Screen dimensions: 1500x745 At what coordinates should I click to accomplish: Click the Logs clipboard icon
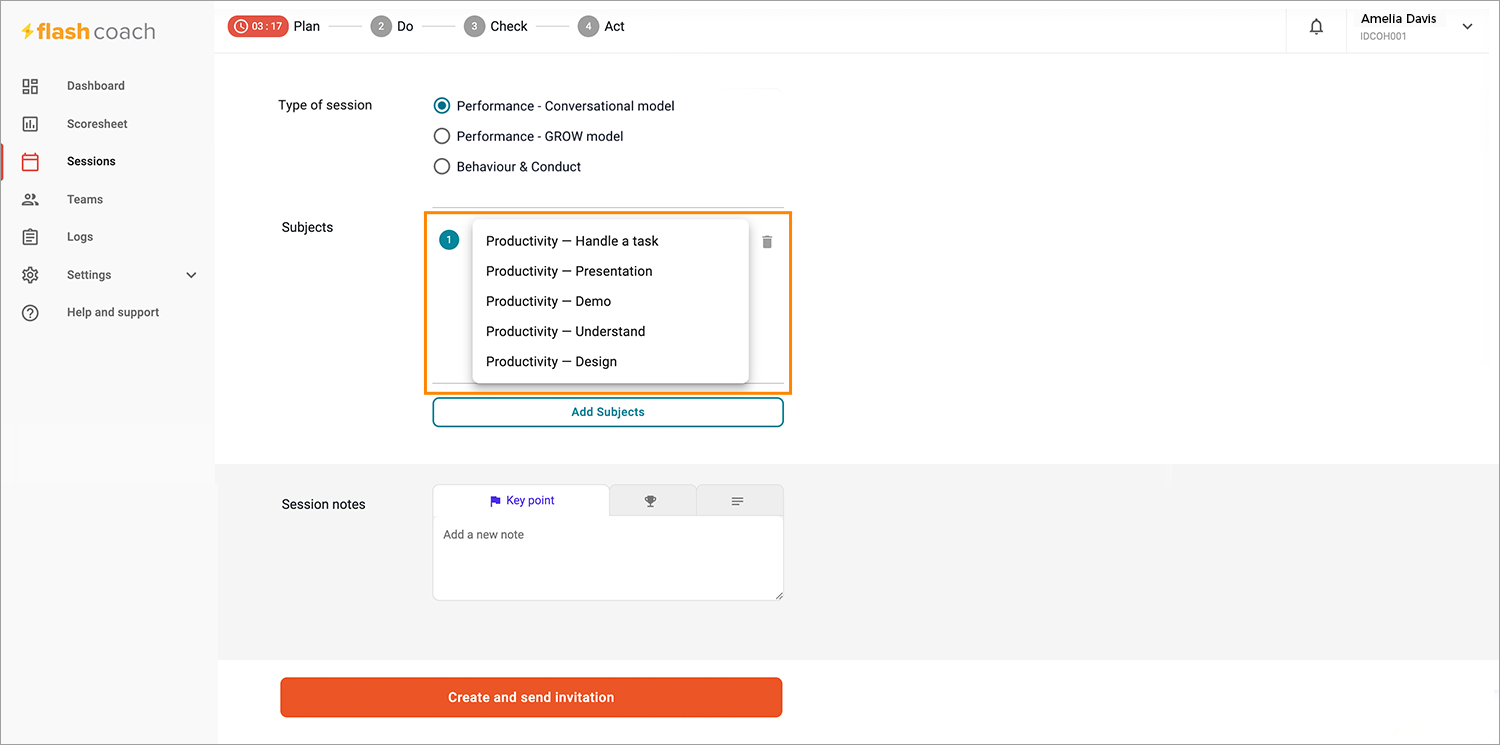coord(30,237)
